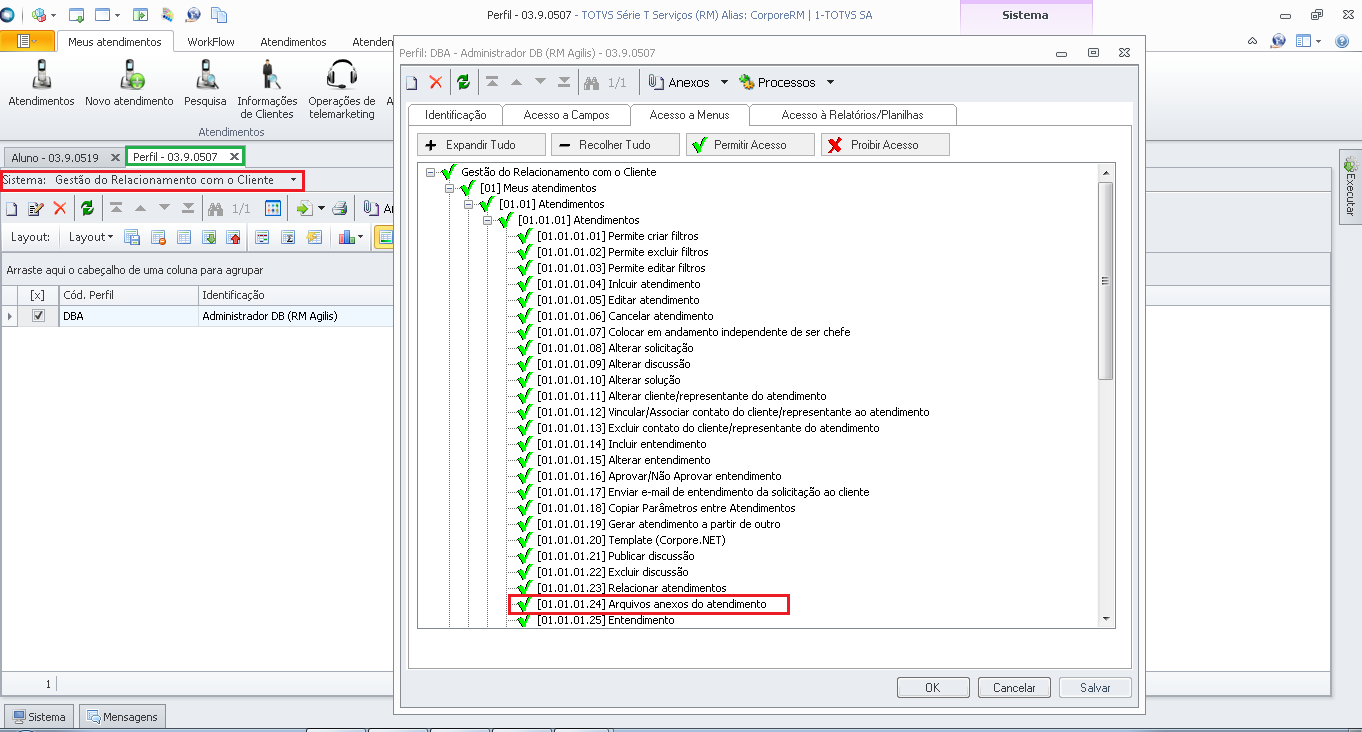
Task: Open Processos dropdown arrow in dialog
Action: (x=829, y=82)
